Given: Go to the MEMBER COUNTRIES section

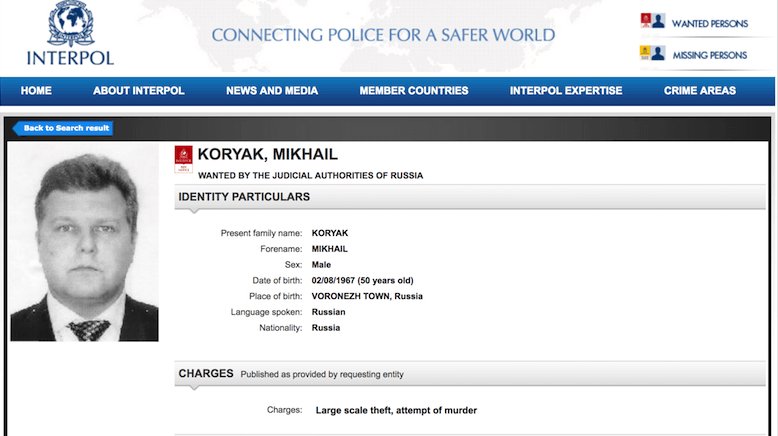Looking at the screenshot, I should [x=414, y=91].
